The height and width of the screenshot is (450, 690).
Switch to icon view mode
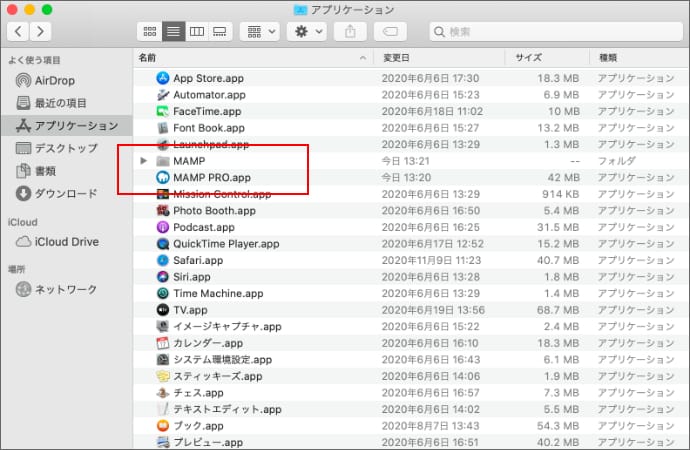(150, 32)
